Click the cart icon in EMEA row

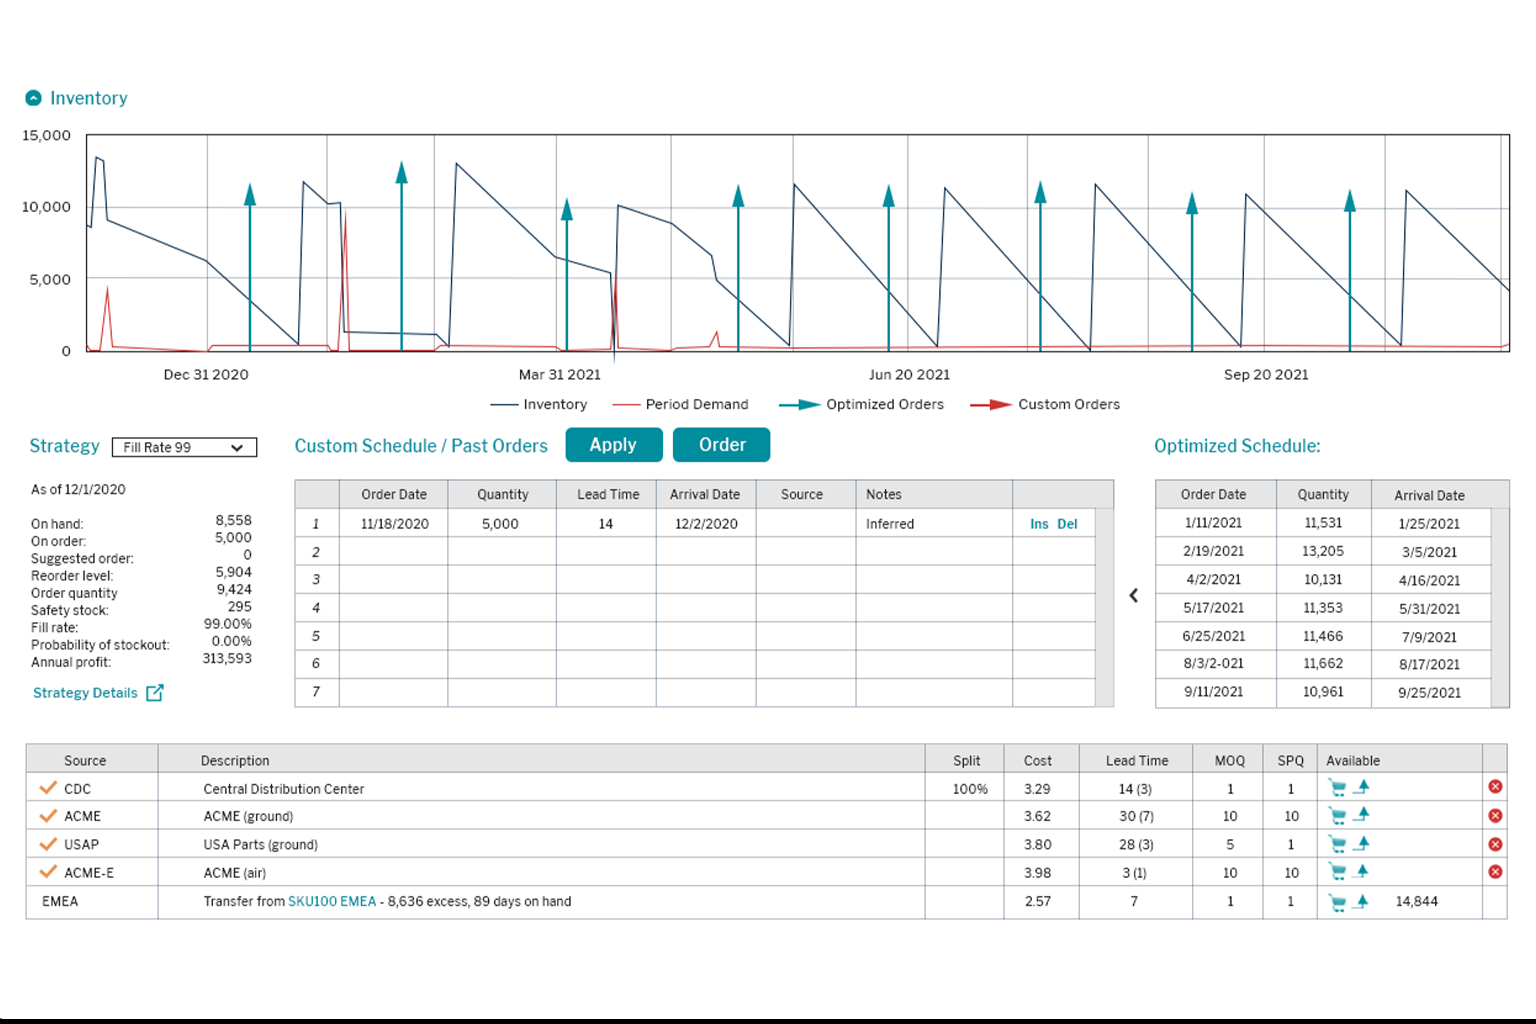[x=1337, y=902]
